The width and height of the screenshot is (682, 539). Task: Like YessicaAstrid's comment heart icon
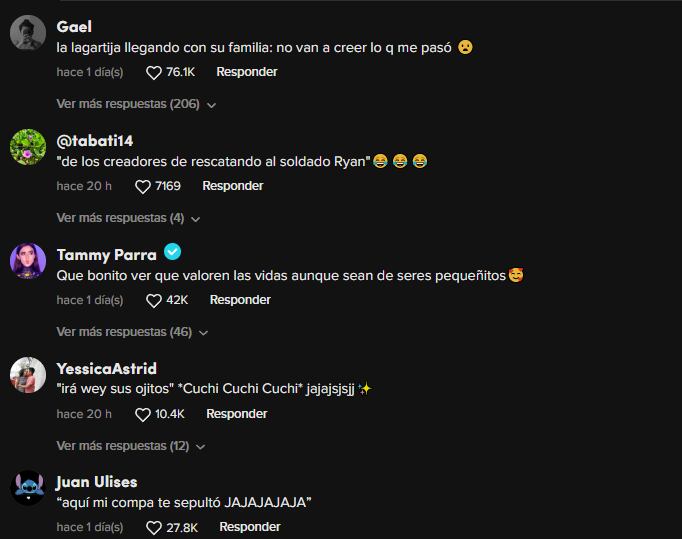pyautogui.click(x=143, y=415)
